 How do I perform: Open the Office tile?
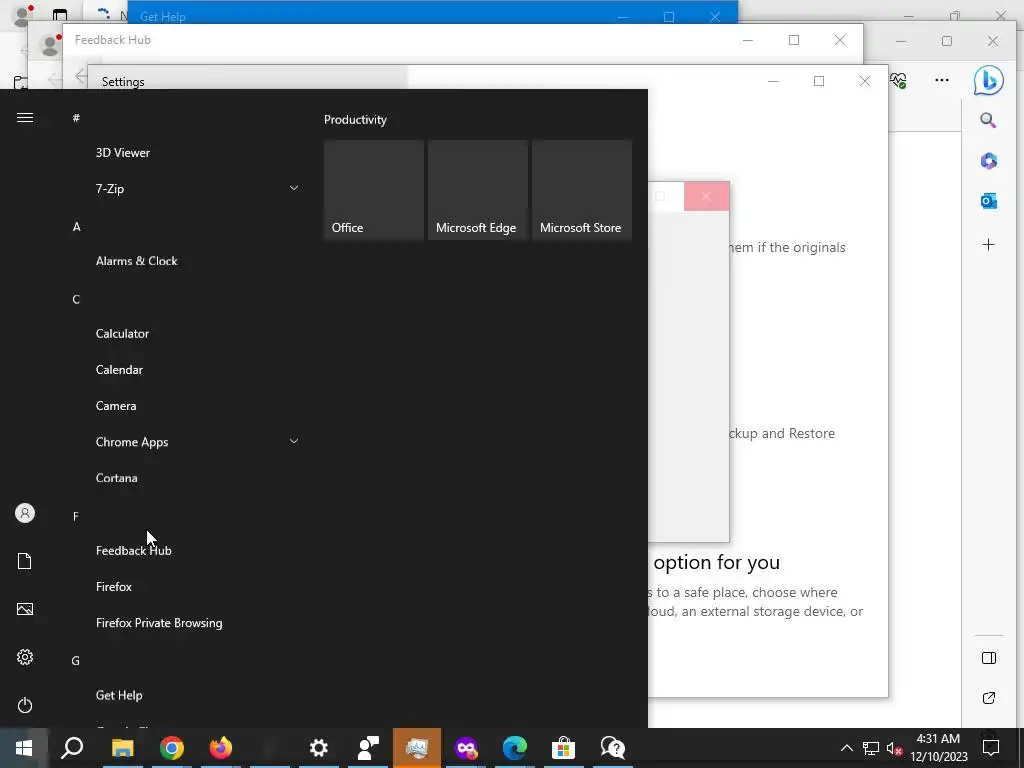point(374,190)
